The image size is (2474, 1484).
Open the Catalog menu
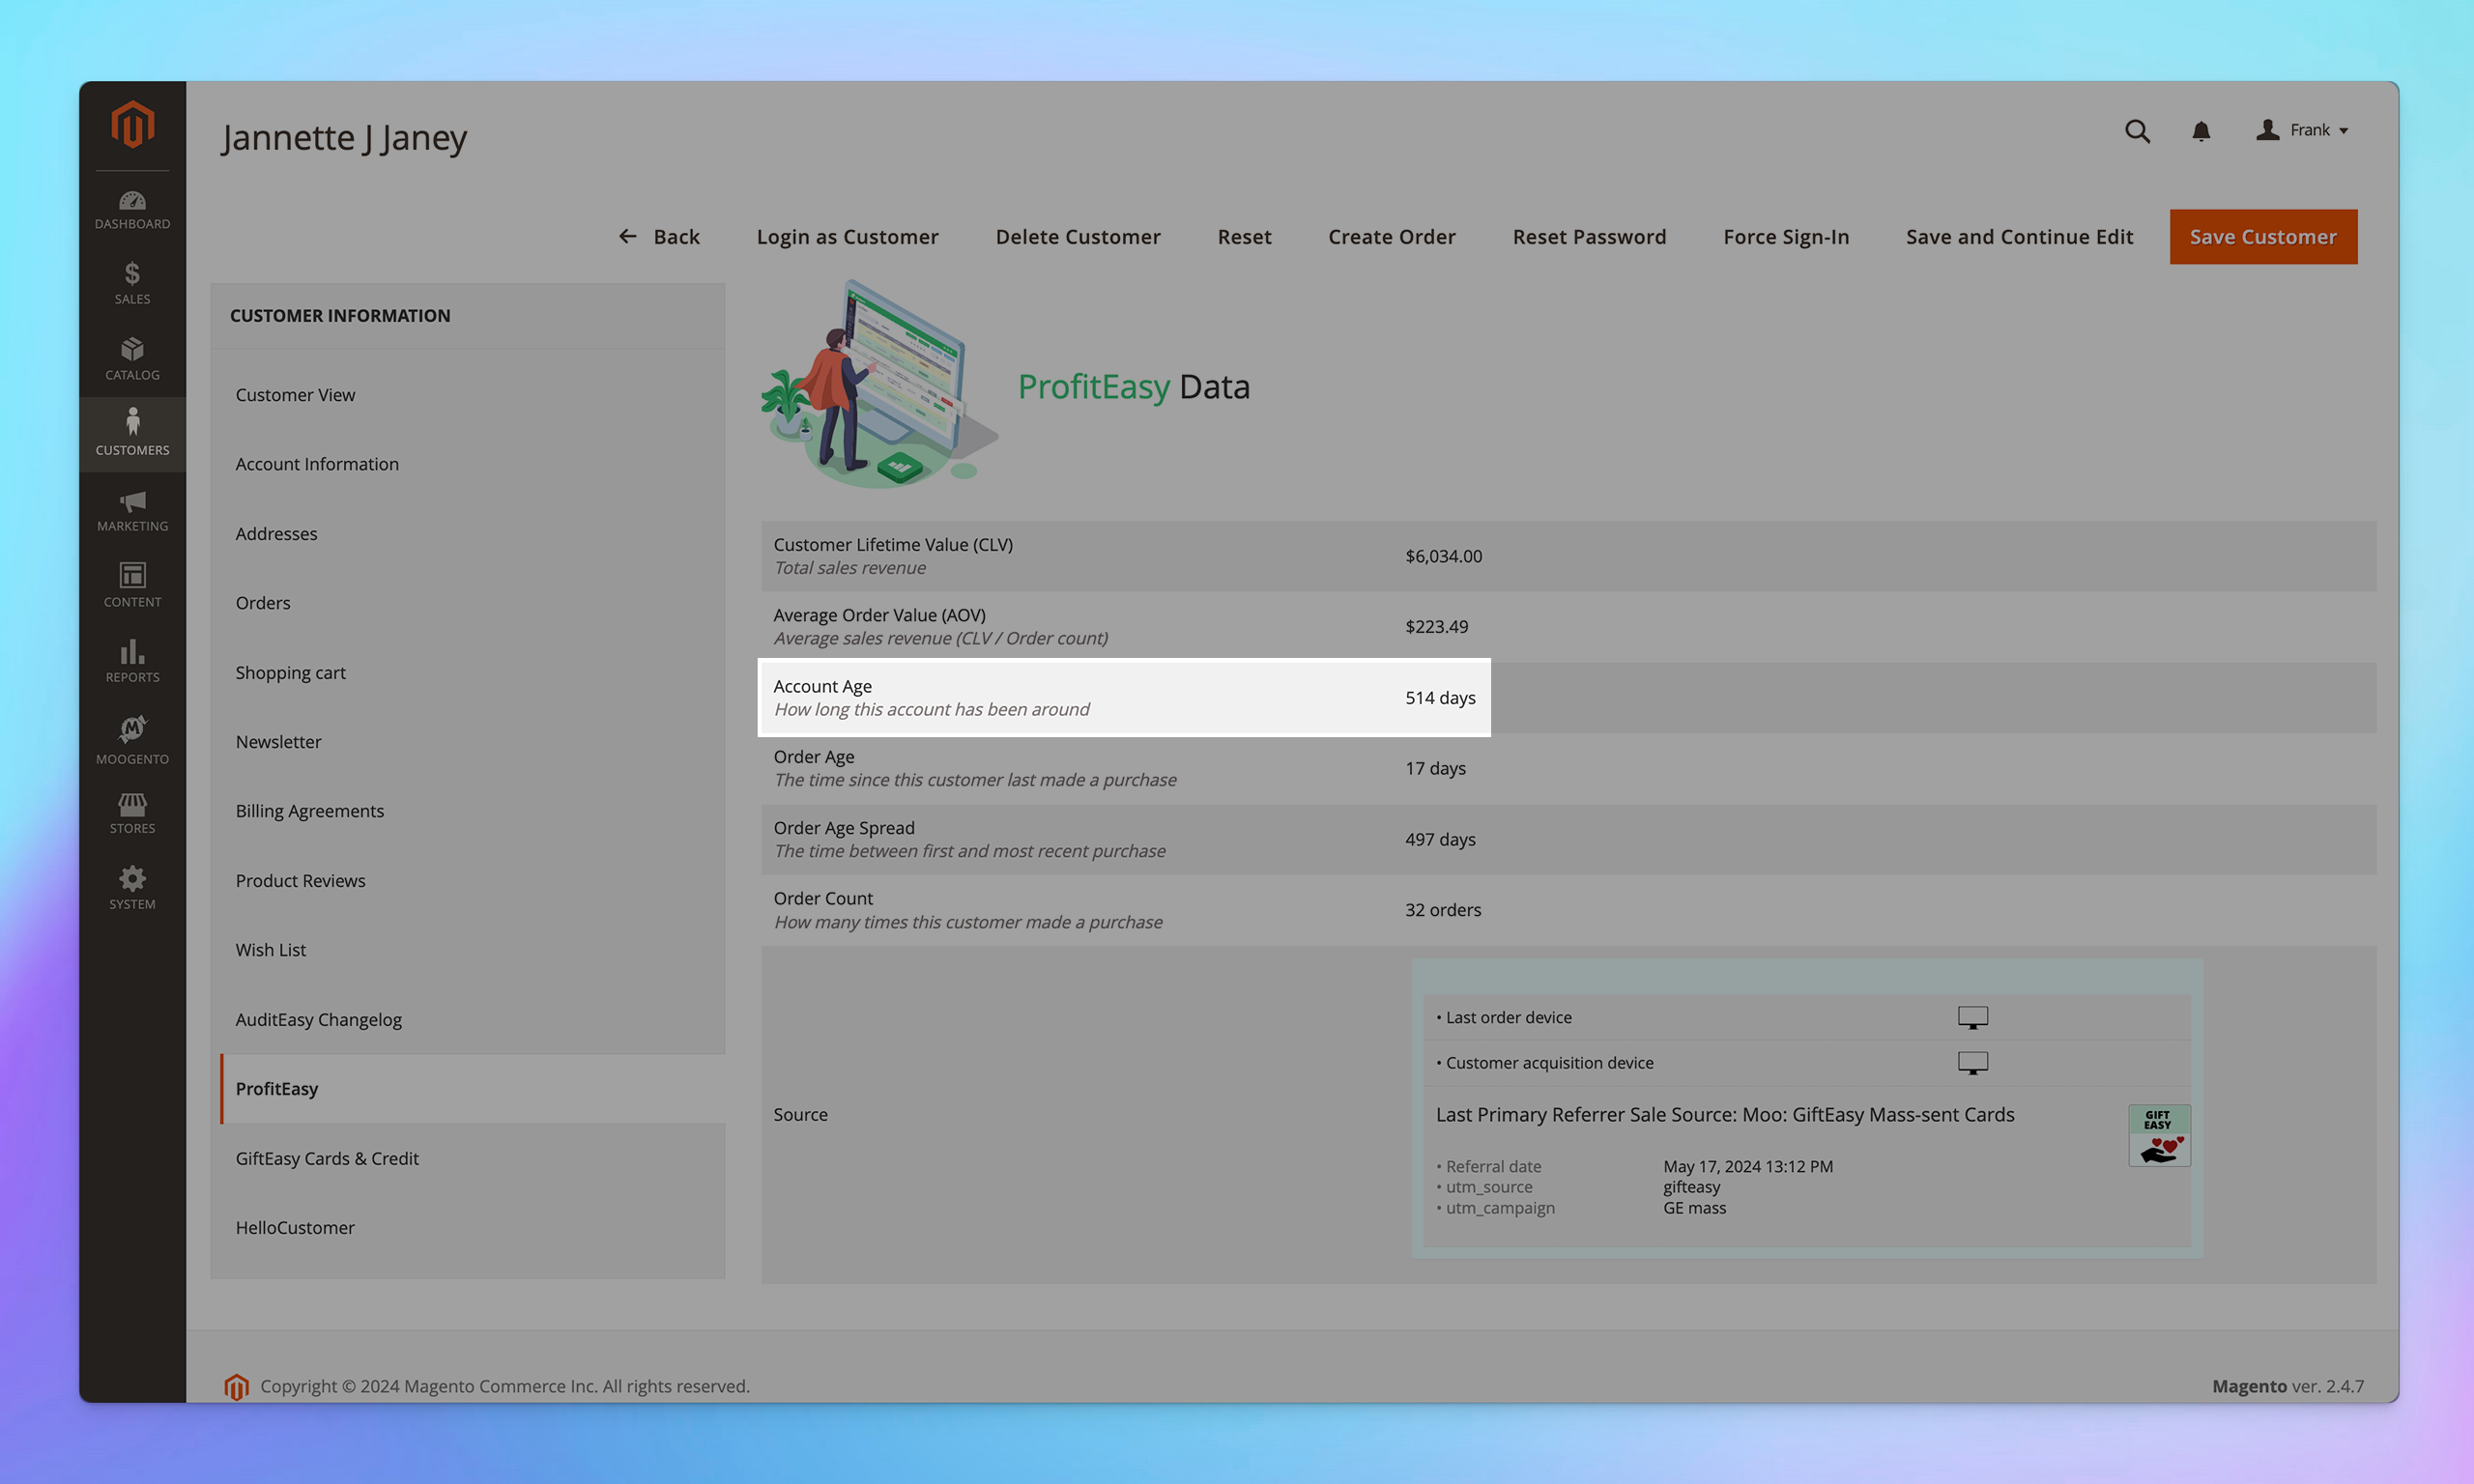coord(132,359)
